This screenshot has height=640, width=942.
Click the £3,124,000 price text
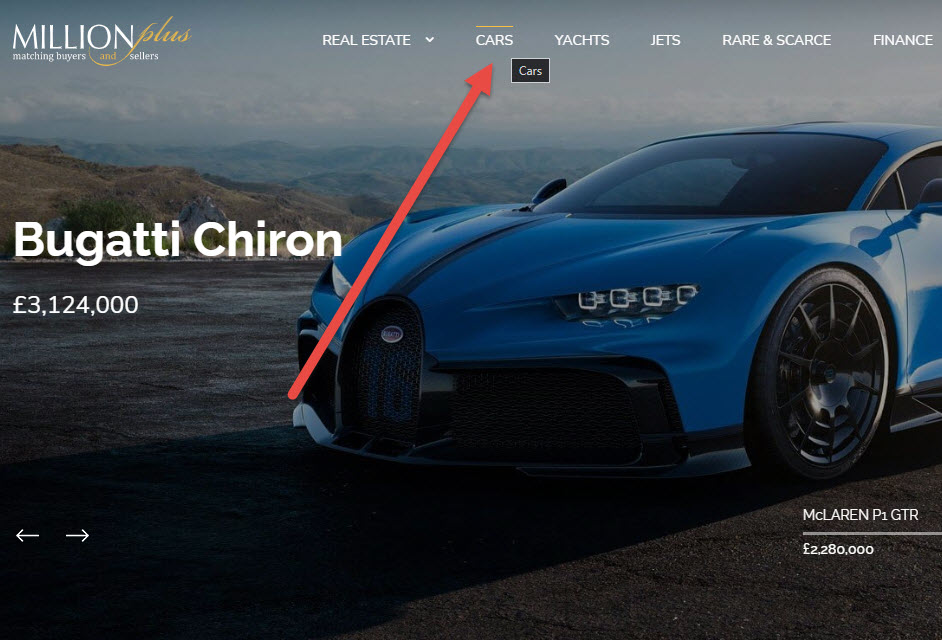click(76, 305)
